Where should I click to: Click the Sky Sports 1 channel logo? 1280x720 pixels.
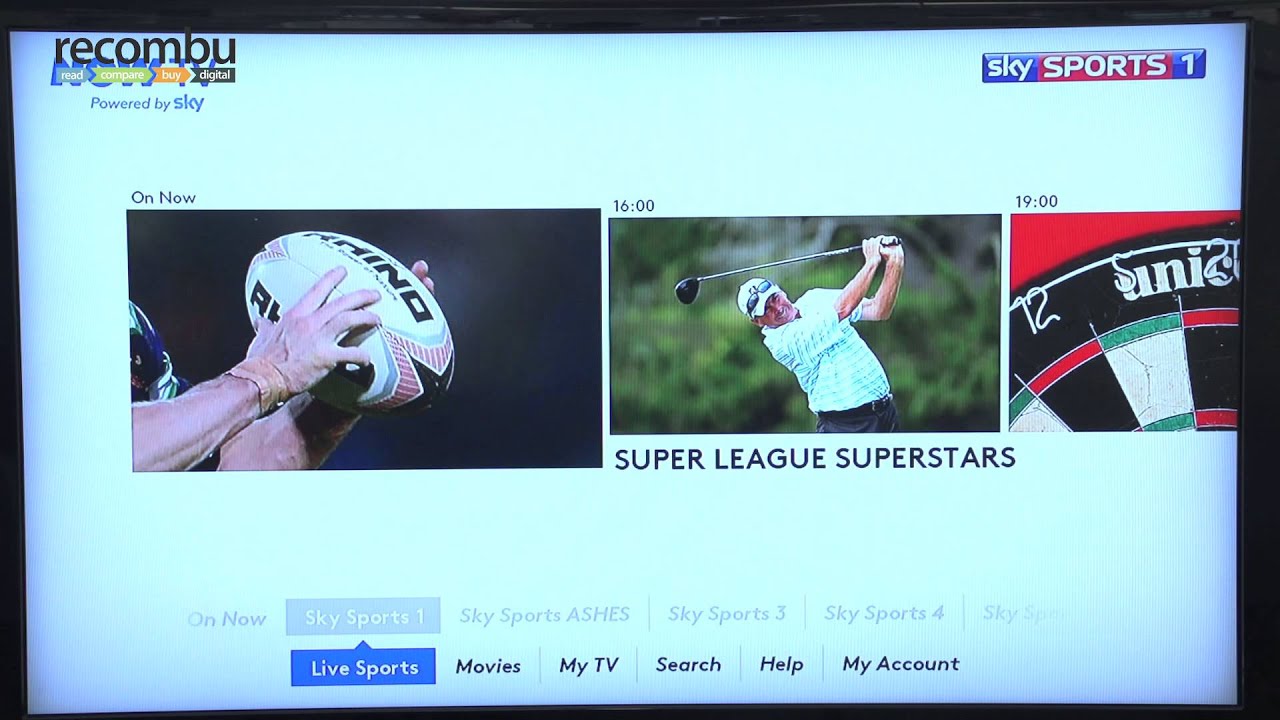tap(1093, 66)
